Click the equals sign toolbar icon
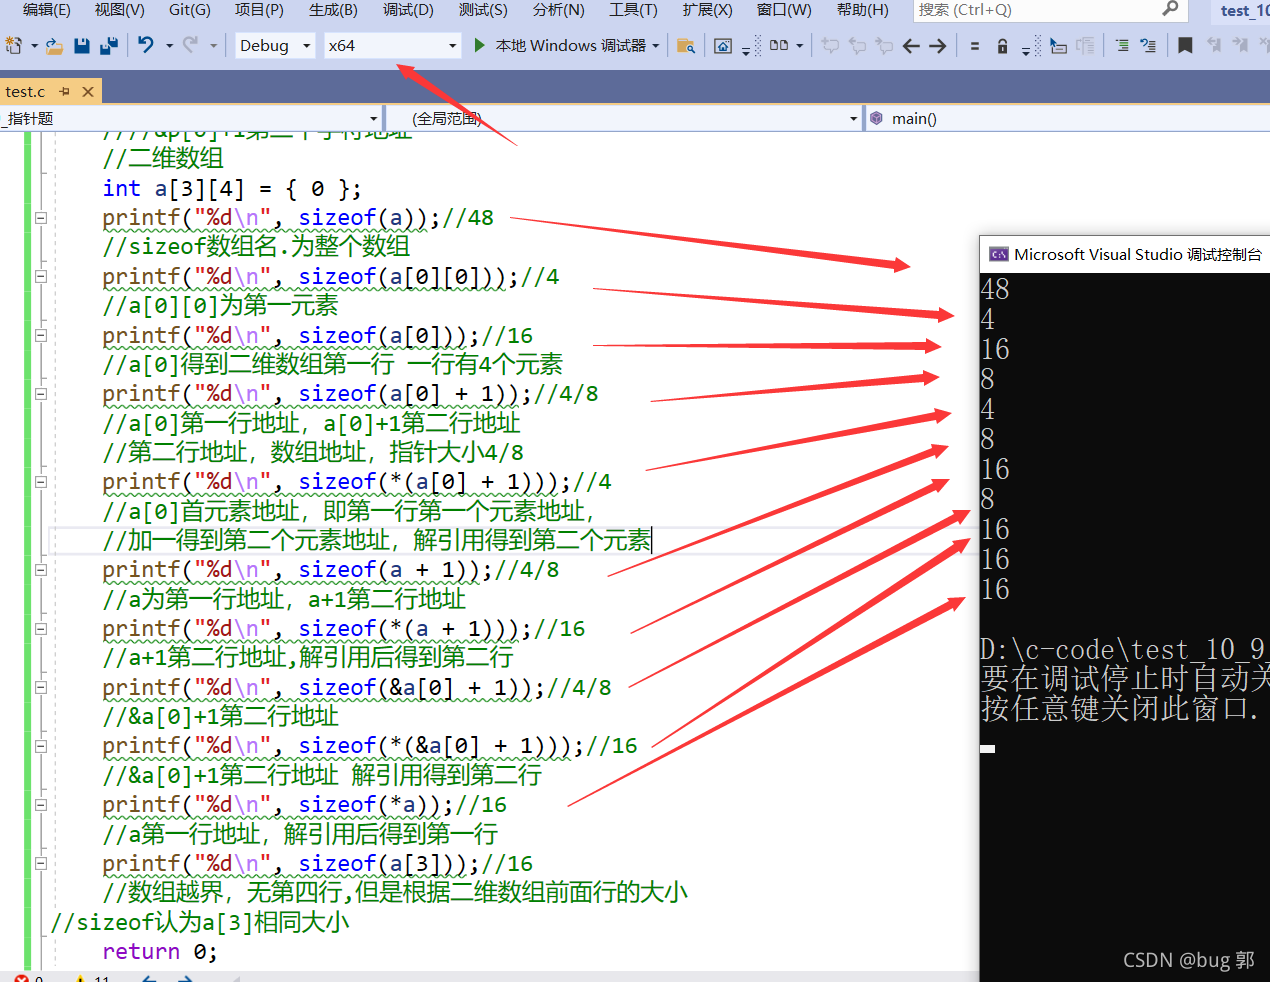The height and width of the screenshot is (982, 1270). tap(975, 46)
